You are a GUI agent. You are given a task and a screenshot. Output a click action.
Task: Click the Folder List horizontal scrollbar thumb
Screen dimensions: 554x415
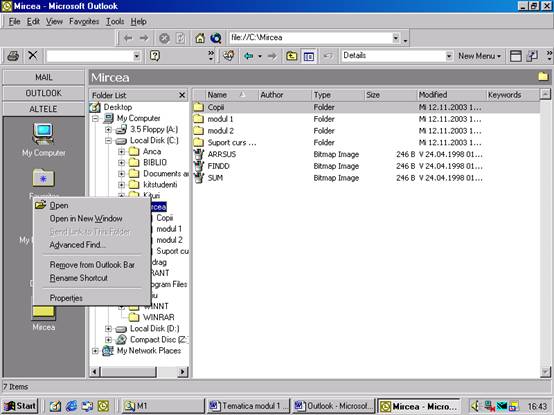(128, 372)
